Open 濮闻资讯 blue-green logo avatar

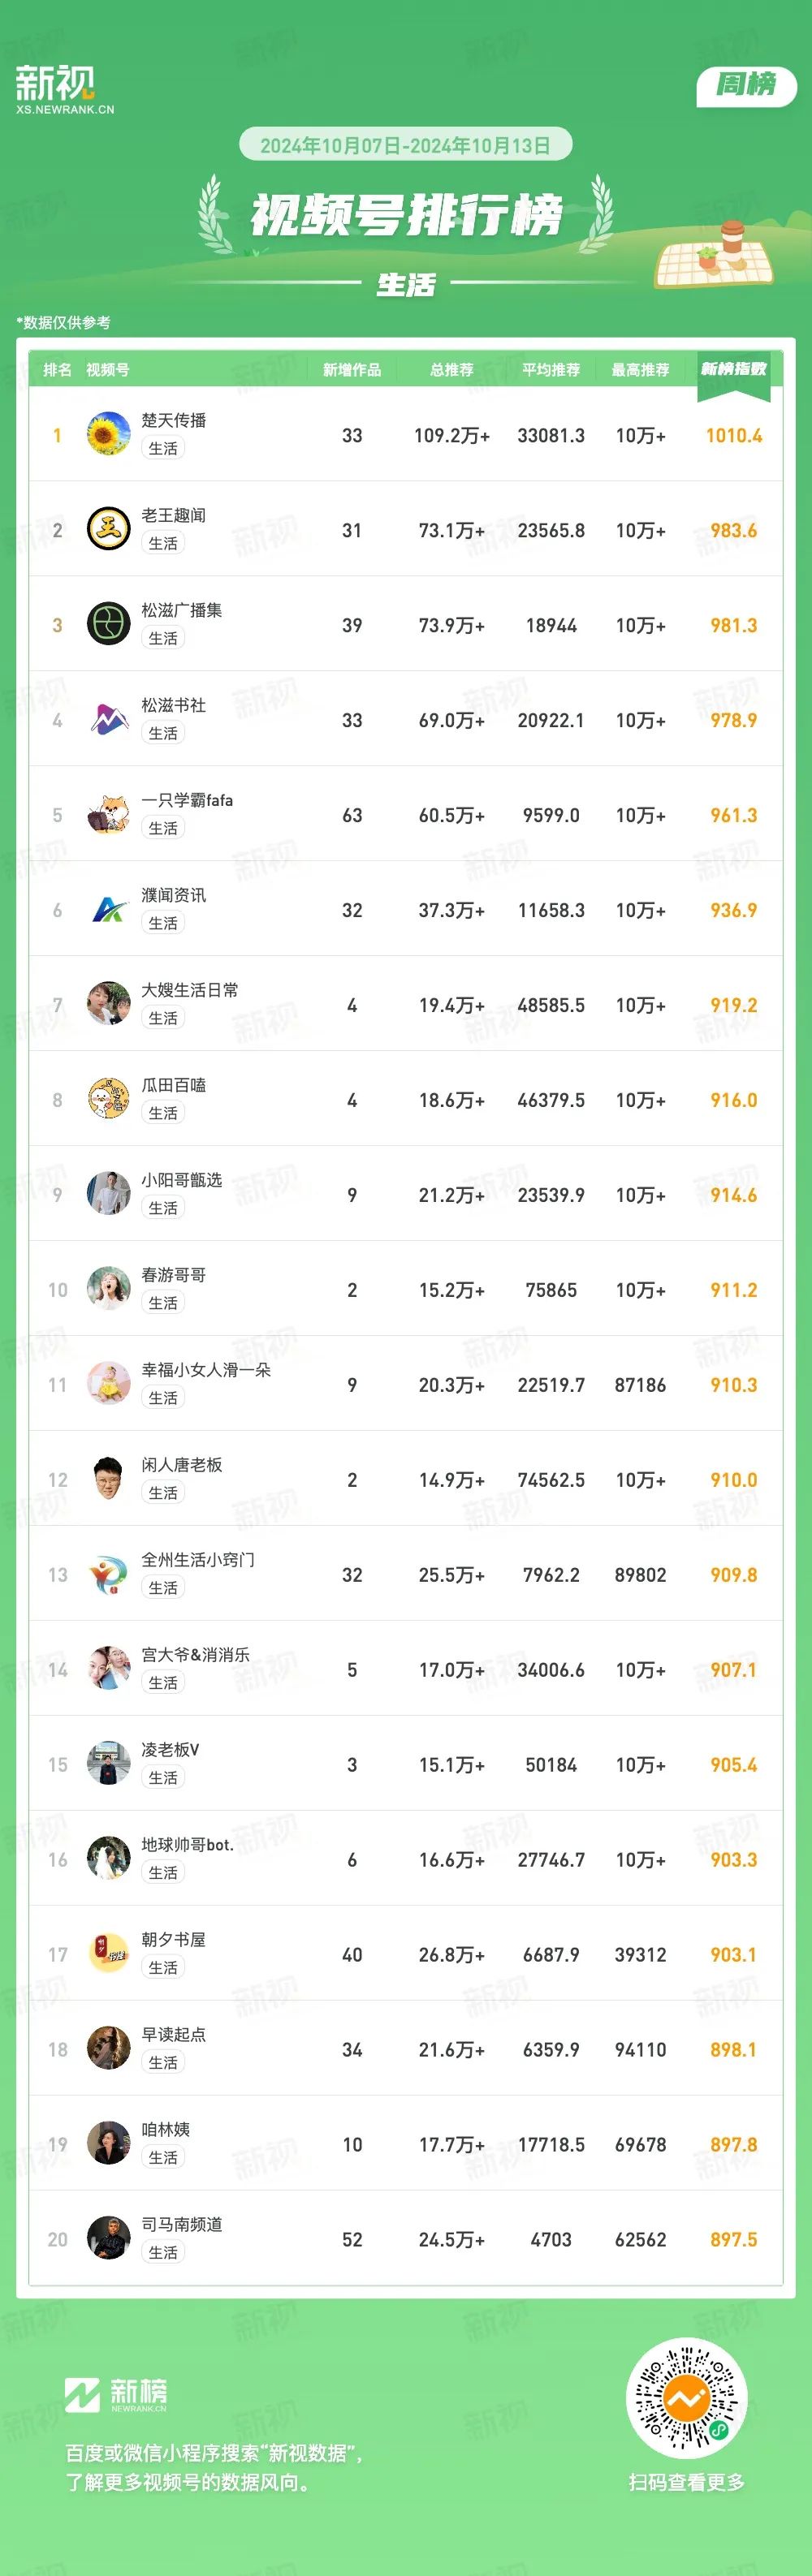point(109,909)
